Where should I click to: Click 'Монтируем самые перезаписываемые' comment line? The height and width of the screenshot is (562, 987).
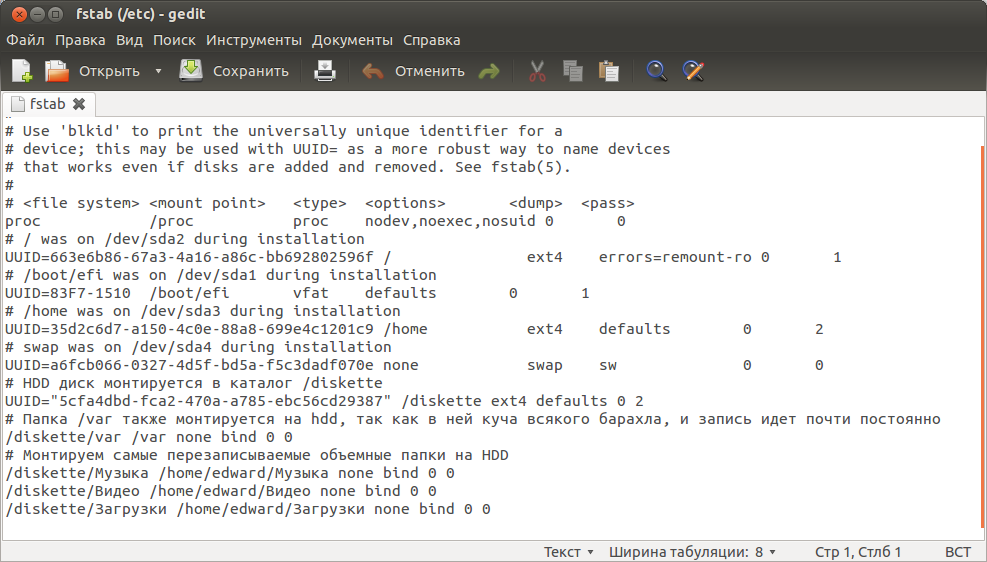(257, 455)
